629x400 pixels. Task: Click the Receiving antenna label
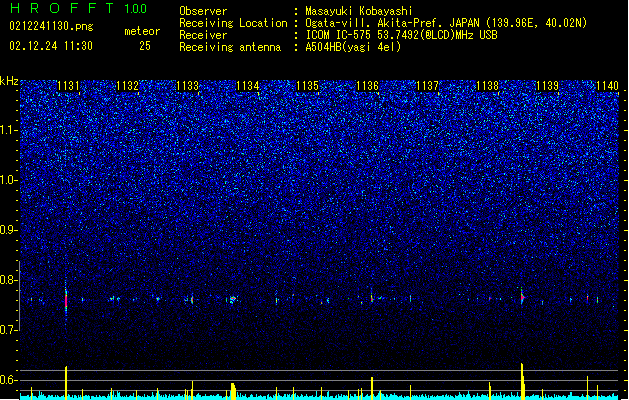(x=230, y=47)
